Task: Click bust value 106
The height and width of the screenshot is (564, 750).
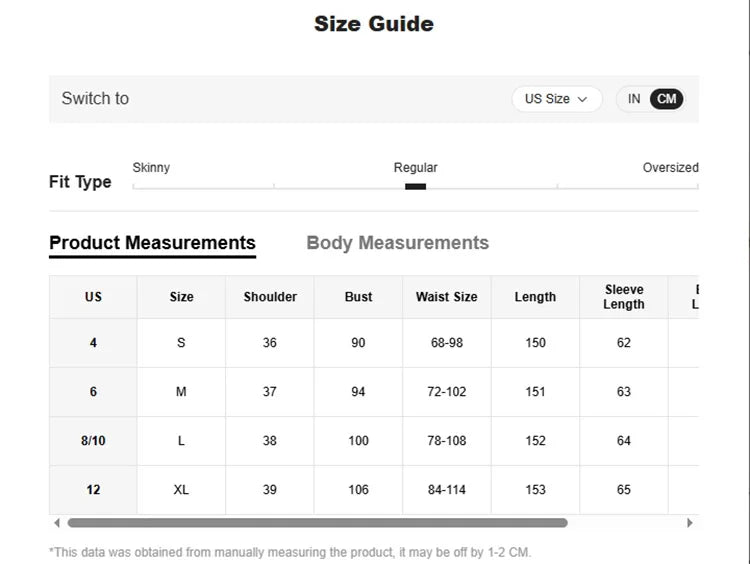Action: [x=358, y=490]
